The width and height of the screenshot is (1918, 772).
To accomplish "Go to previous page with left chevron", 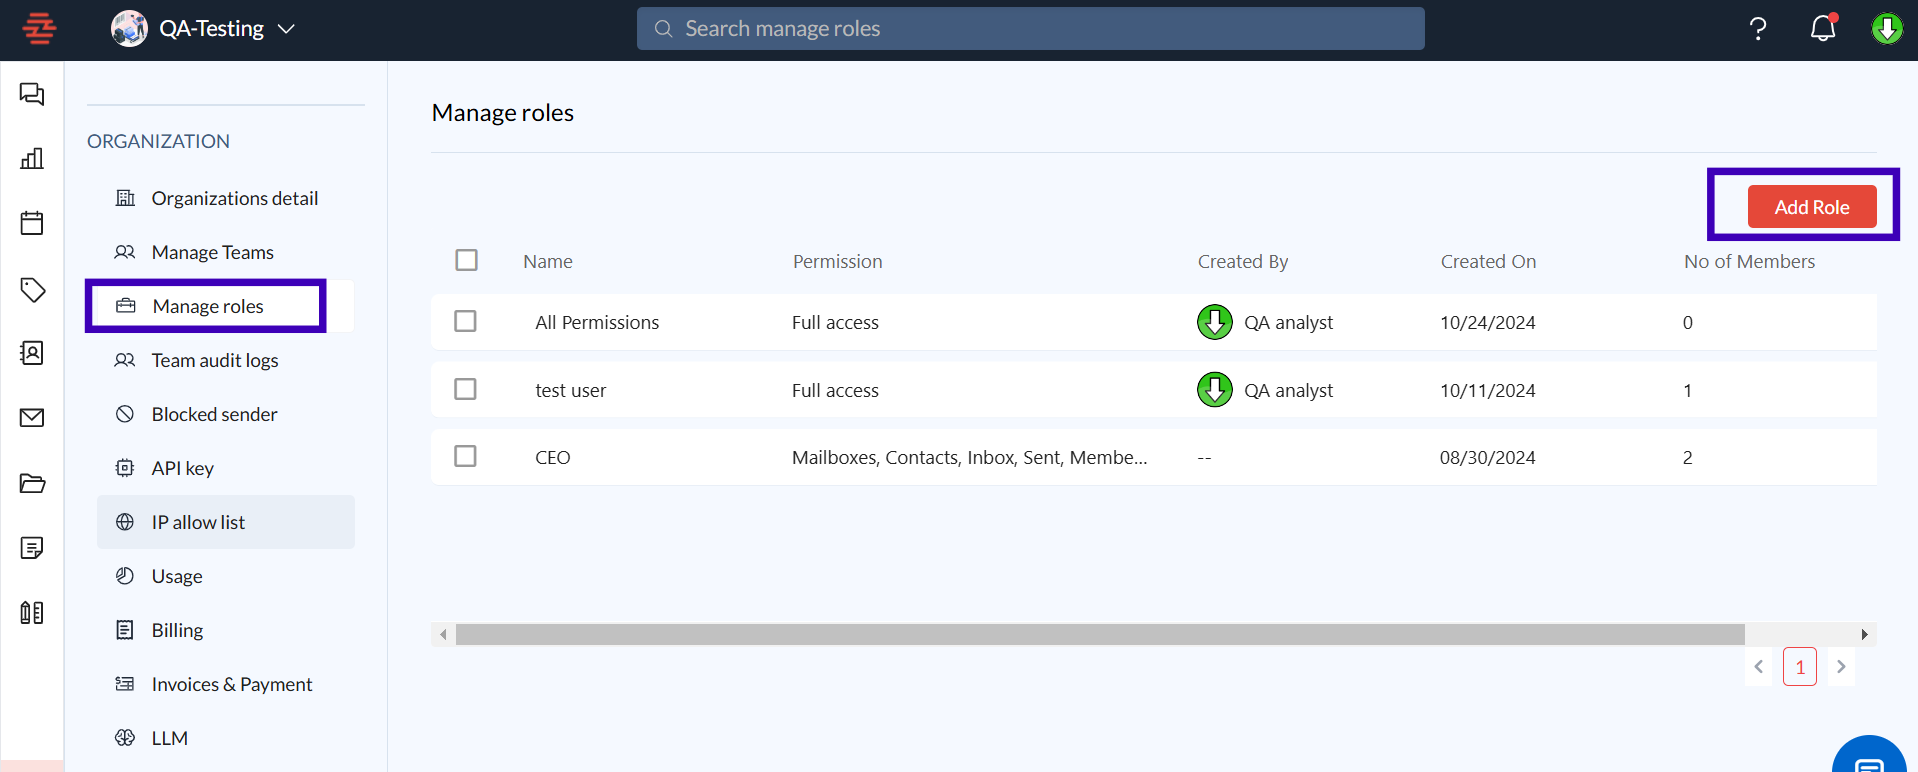I will coord(1759,667).
